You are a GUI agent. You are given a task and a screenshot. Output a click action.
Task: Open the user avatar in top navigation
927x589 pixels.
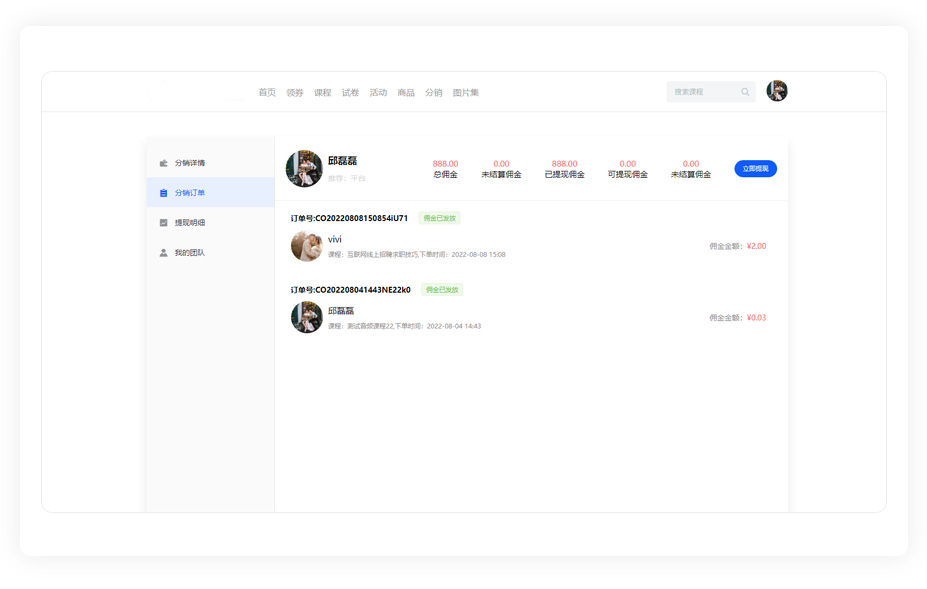point(777,91)
